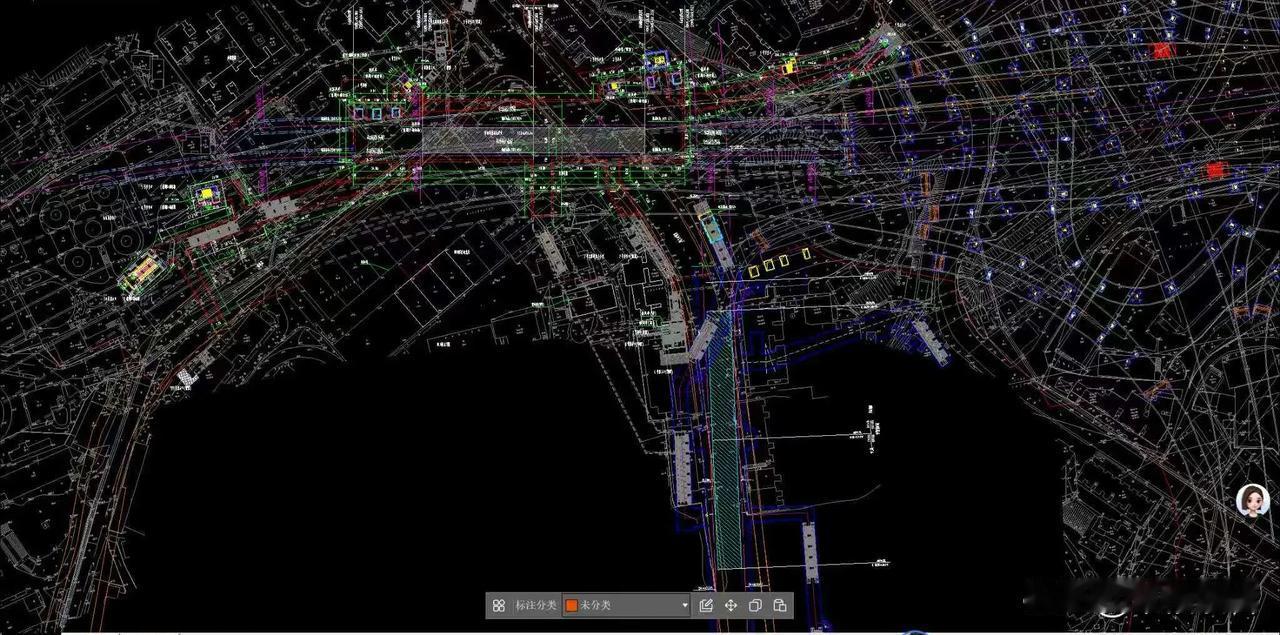Open the cartoon girl avatar assistant
Image resolution: width=1280 pixels, height=635 pixels.
[x=1252, y=500]
